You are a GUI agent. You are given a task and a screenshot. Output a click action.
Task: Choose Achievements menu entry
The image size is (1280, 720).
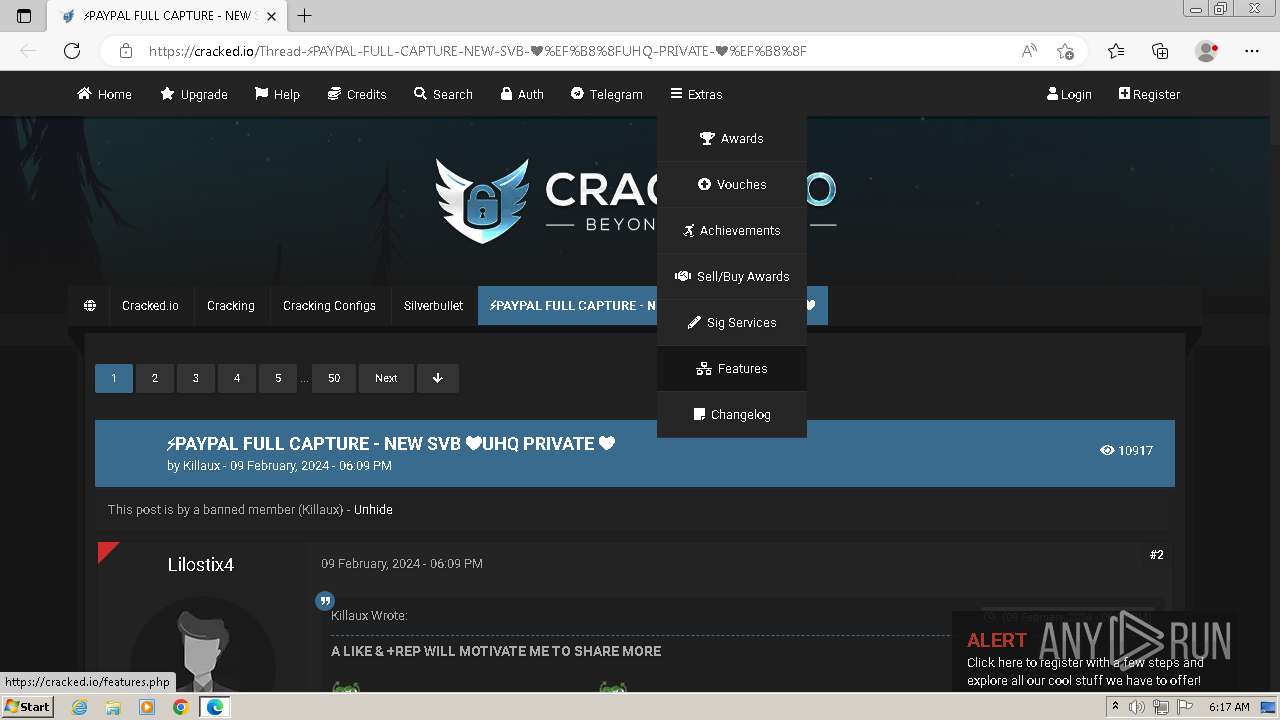(x=732, y=231)
